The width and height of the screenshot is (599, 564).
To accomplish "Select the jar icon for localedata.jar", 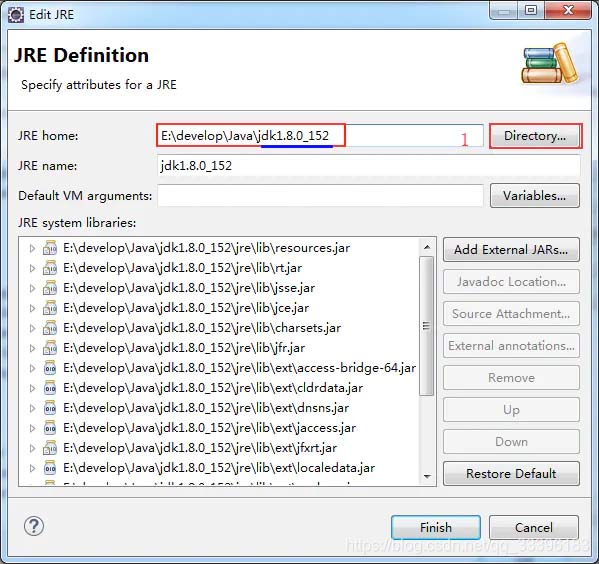I will point(50,468).
